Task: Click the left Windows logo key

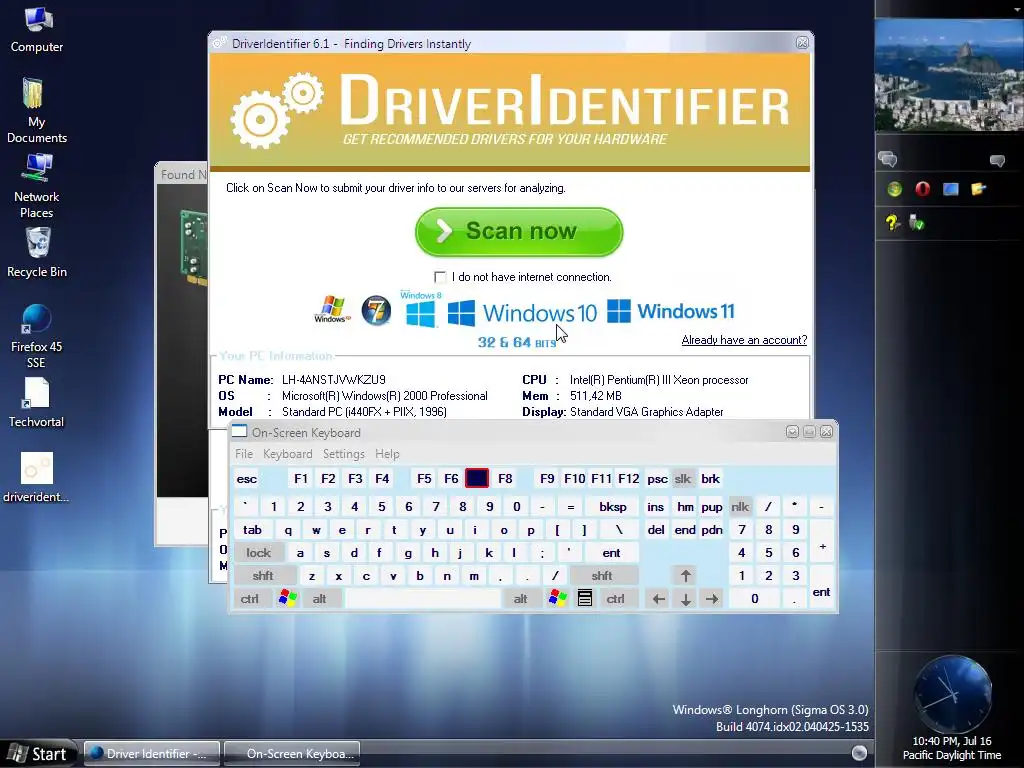Action: (287, 598)
